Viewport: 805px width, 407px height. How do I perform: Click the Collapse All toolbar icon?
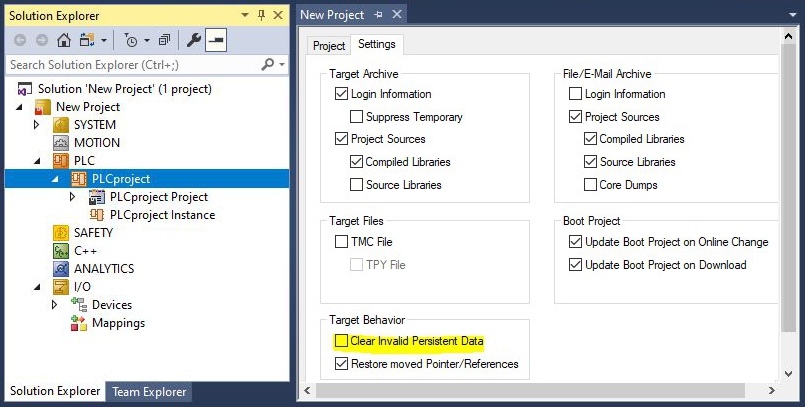[164, 40]
